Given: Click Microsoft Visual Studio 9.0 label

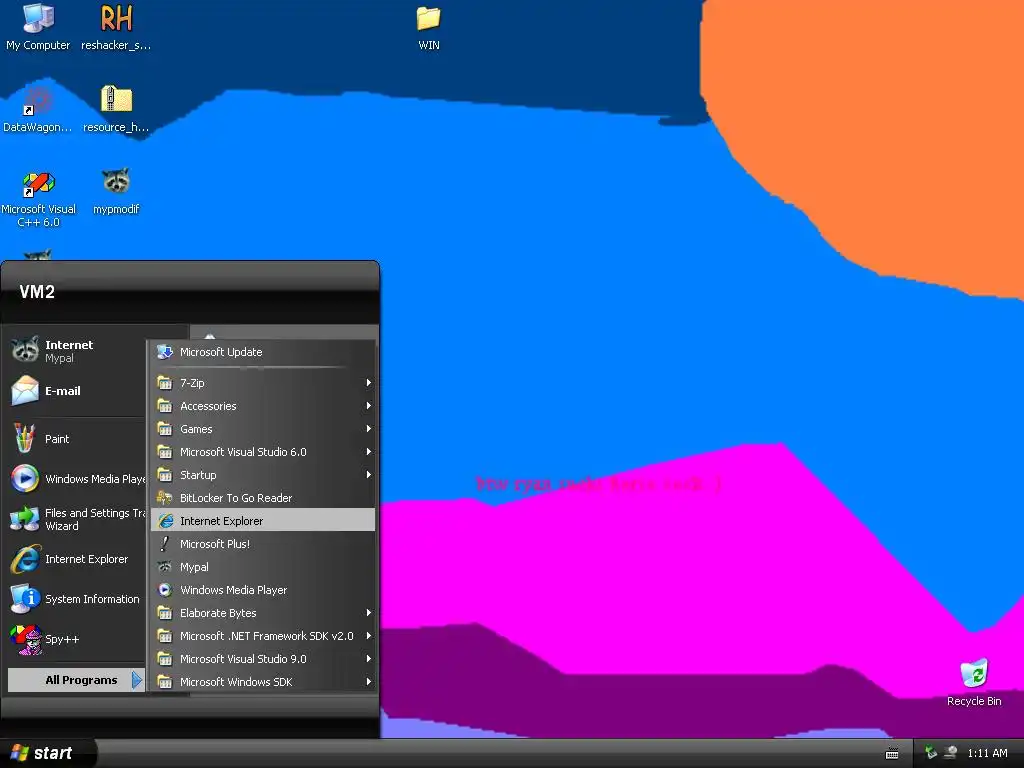Looking at the screenshot, I should pyautogui.click(x=243, y=658).
